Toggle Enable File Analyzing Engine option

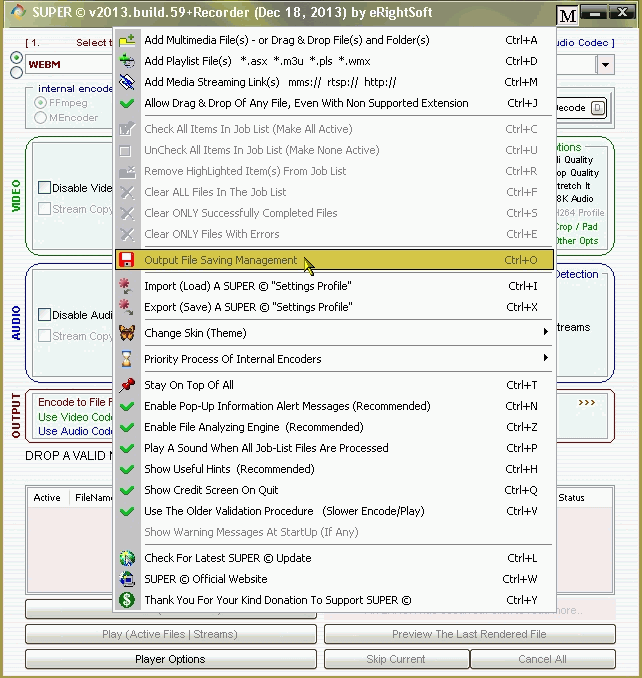(334, 427)
